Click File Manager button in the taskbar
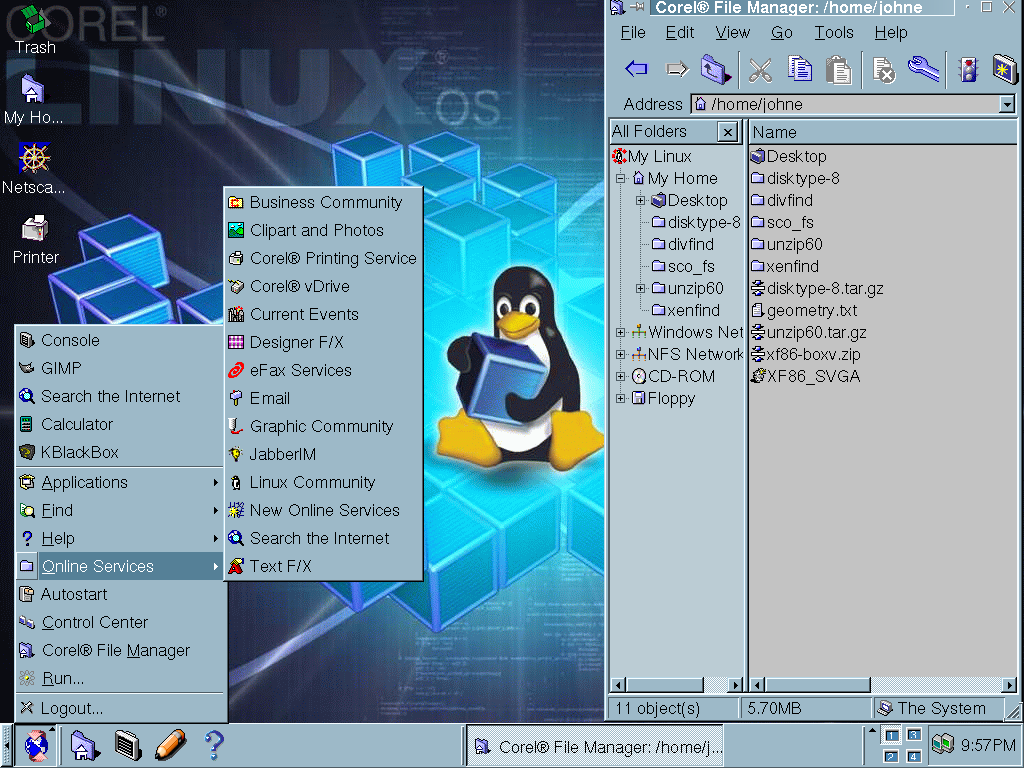 596,746
